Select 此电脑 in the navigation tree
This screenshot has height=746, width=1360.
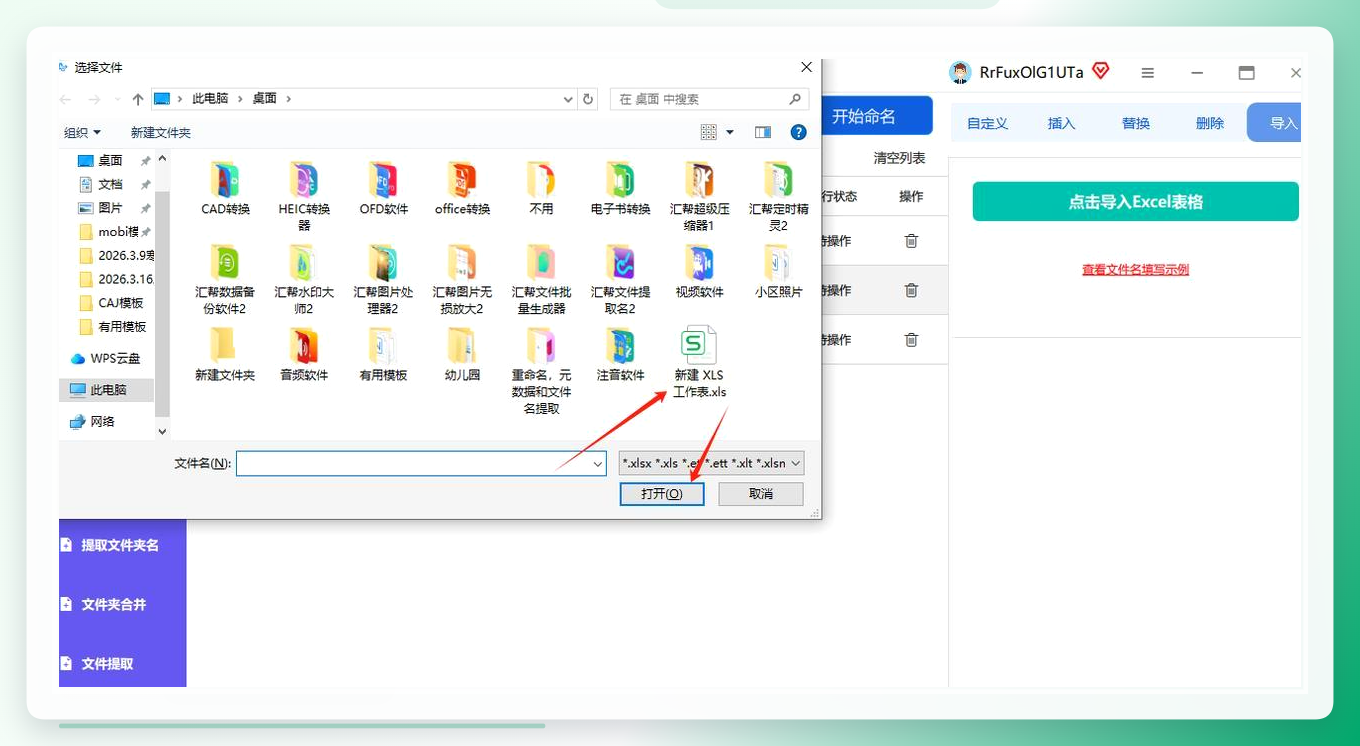tap(107, 390)
